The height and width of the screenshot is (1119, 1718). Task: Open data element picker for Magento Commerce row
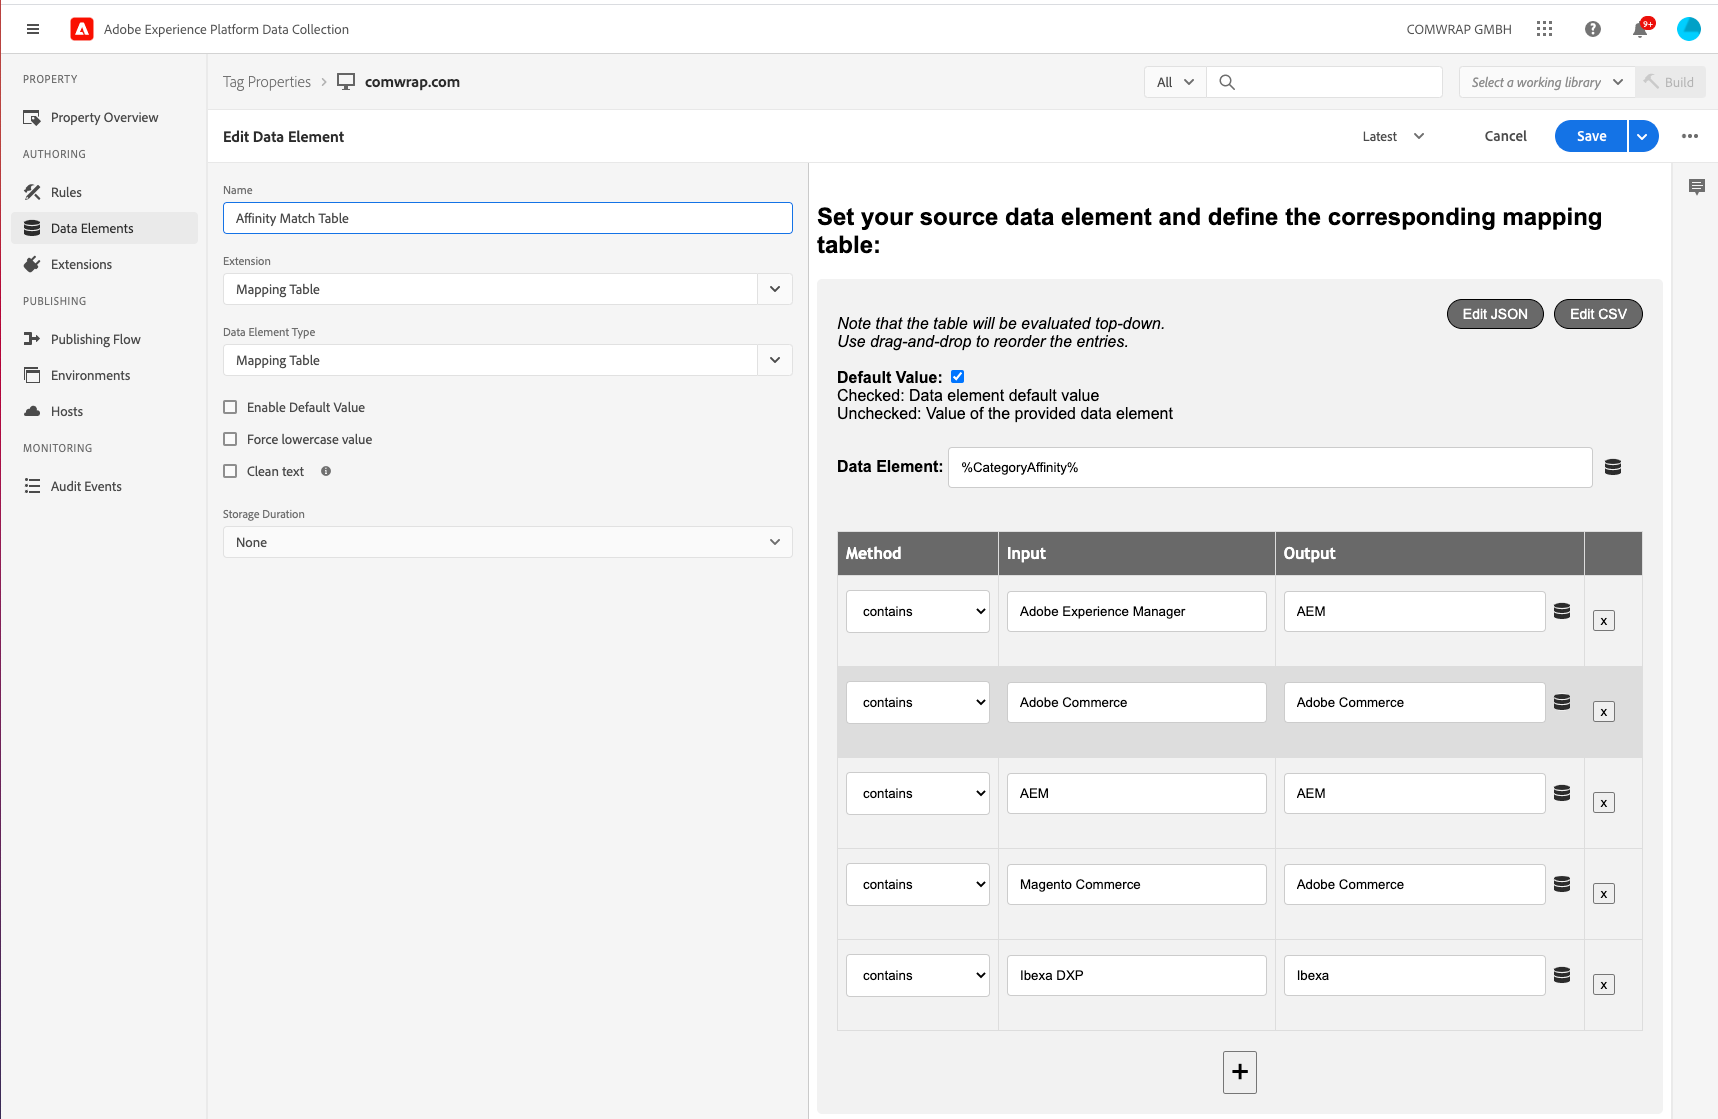point(1562,884)
